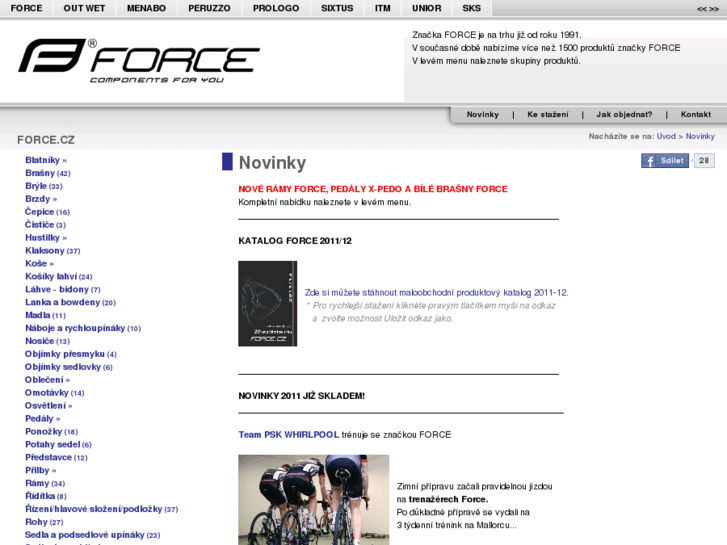Open the Objímky sedlovky category
Image resolution: width=727 pixels, height=545 pixels.
tap(69, 367)
